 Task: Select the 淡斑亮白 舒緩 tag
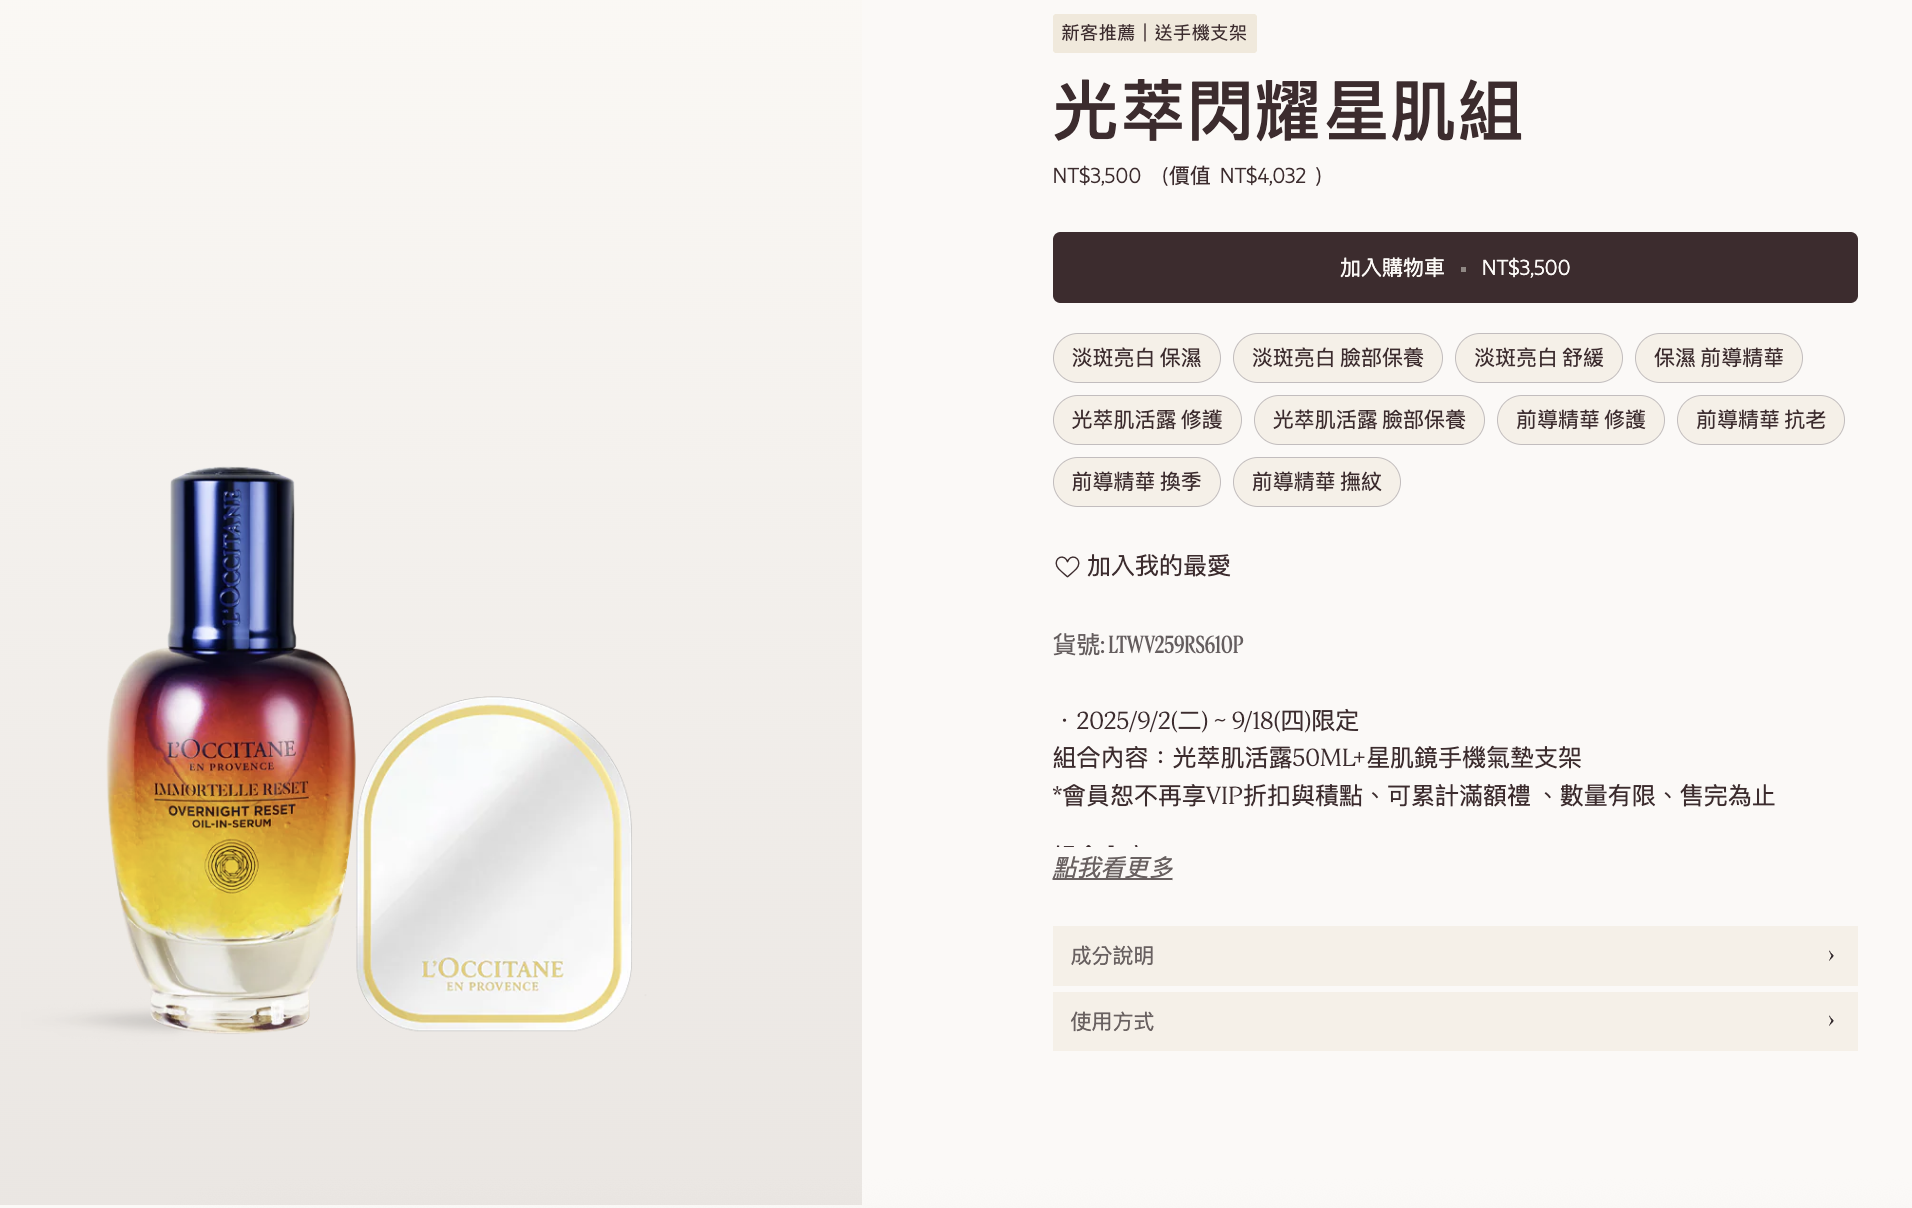click(1538, 358)
